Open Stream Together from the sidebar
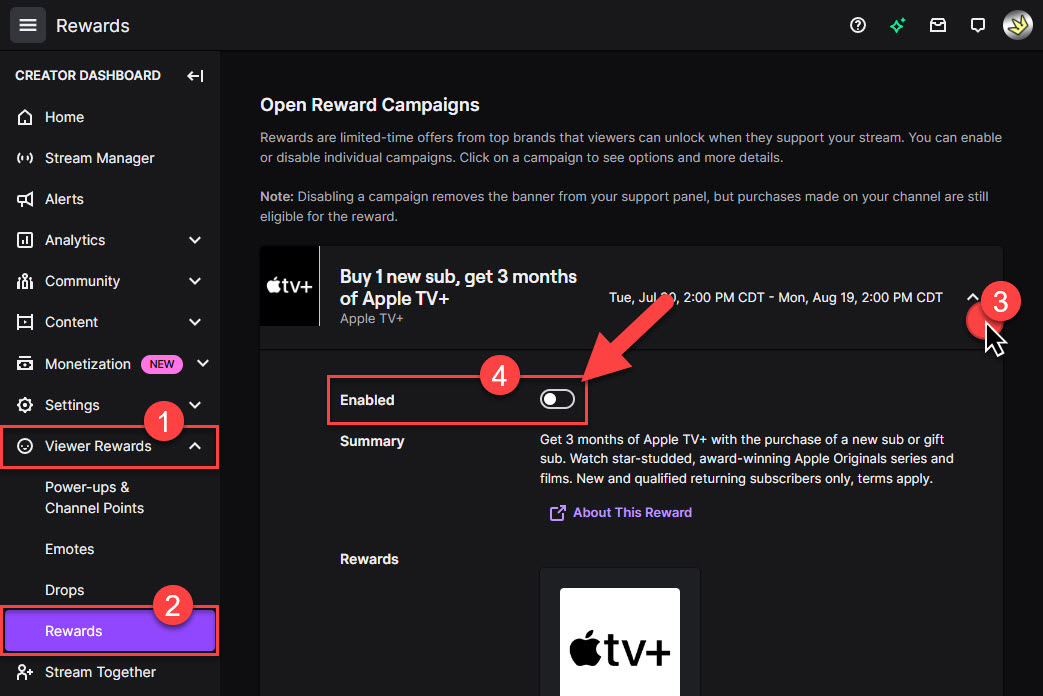This screenshot has width=1043, height=696. [x=100, y=672]
